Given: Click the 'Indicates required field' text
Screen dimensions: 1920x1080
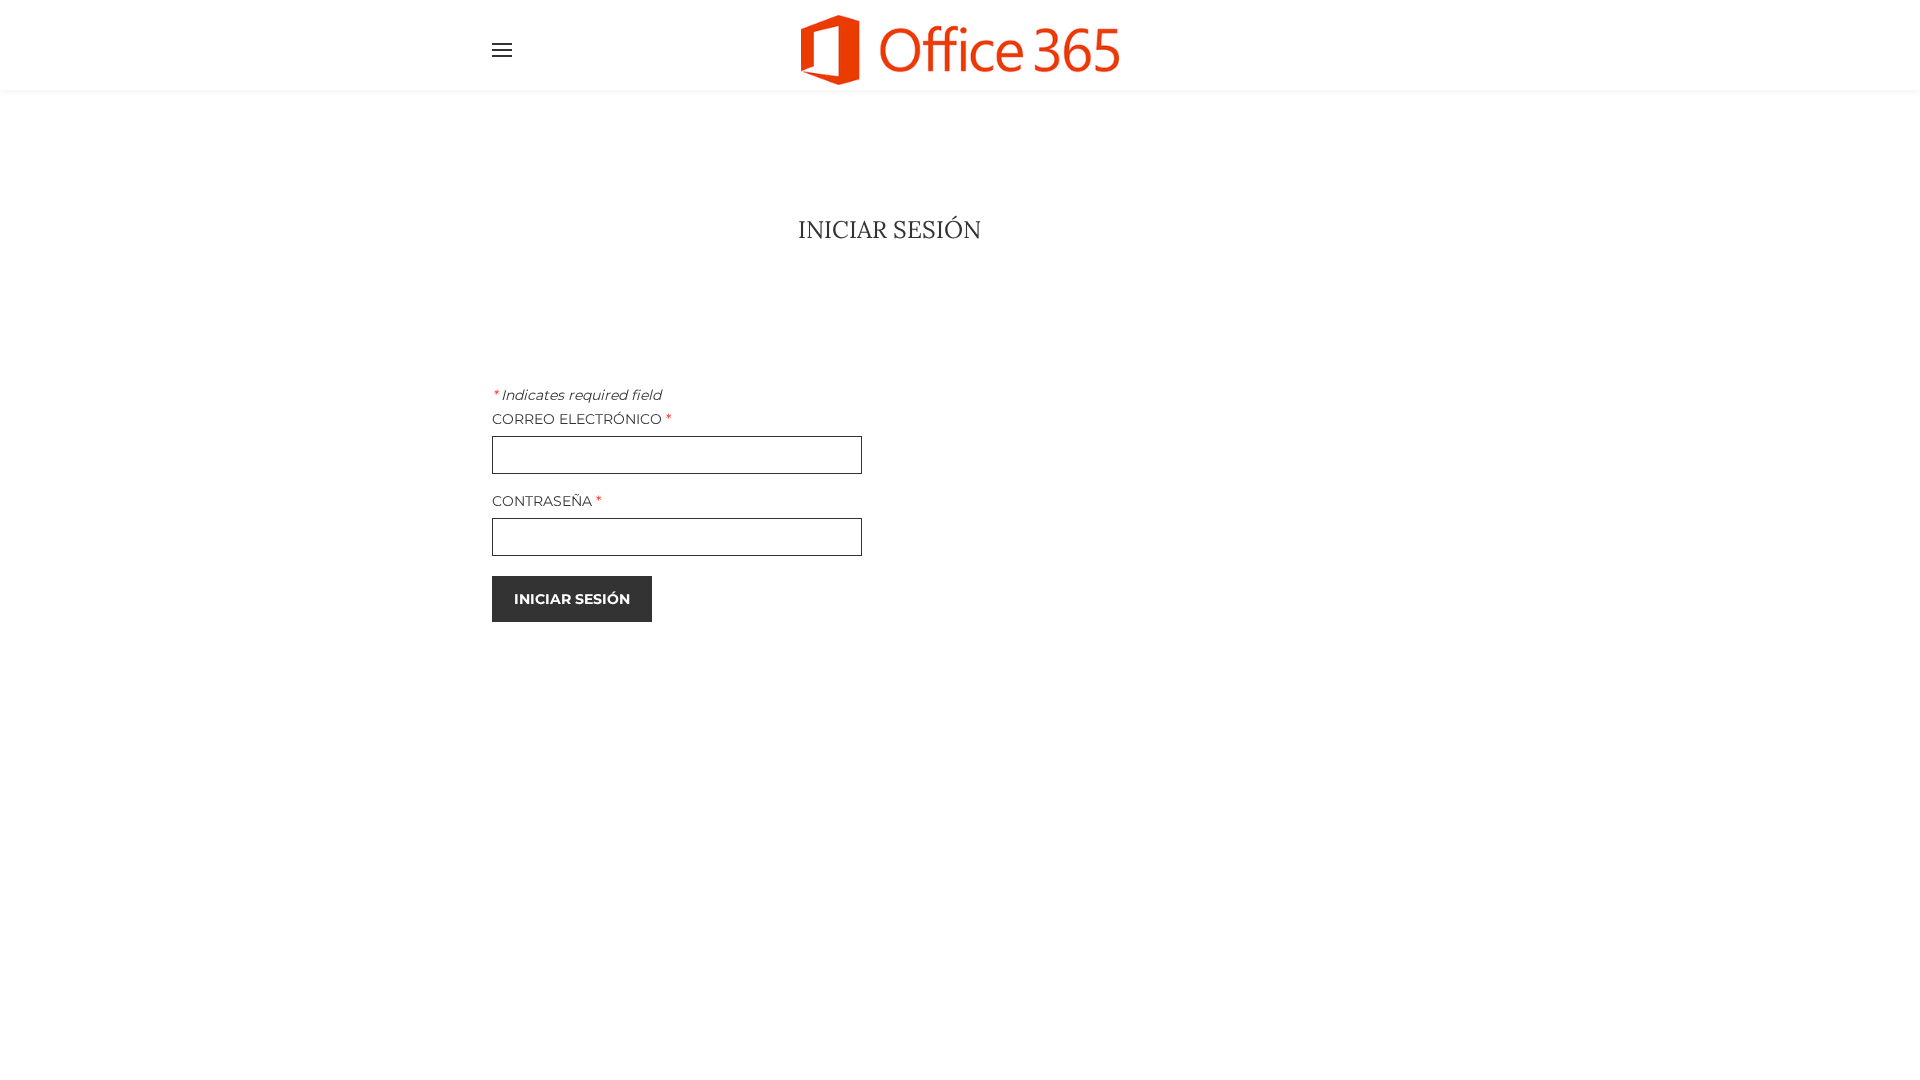Looking at the screenshot, I should point(581,395).
